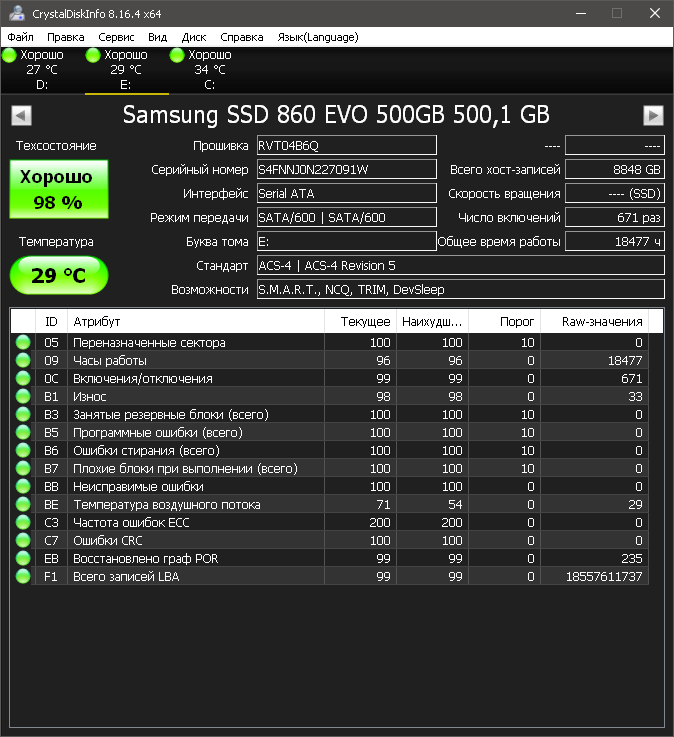
Task: Click the serial number field S4FNNJ0N227091W
Action: pos(347,169)
